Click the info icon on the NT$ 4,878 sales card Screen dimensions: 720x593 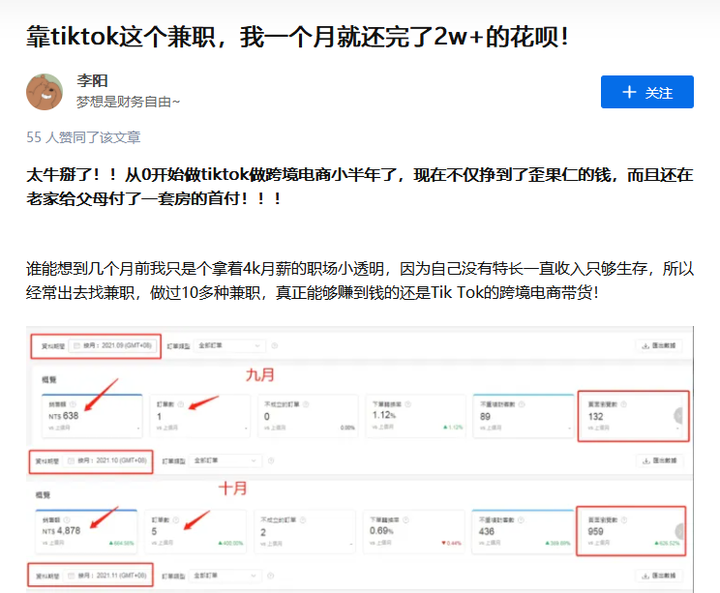tap(67, 520)
